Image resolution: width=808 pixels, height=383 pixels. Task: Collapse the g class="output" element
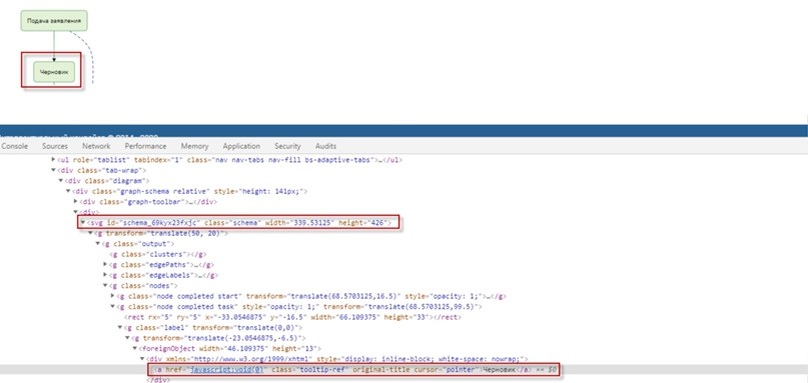point(98,244)
